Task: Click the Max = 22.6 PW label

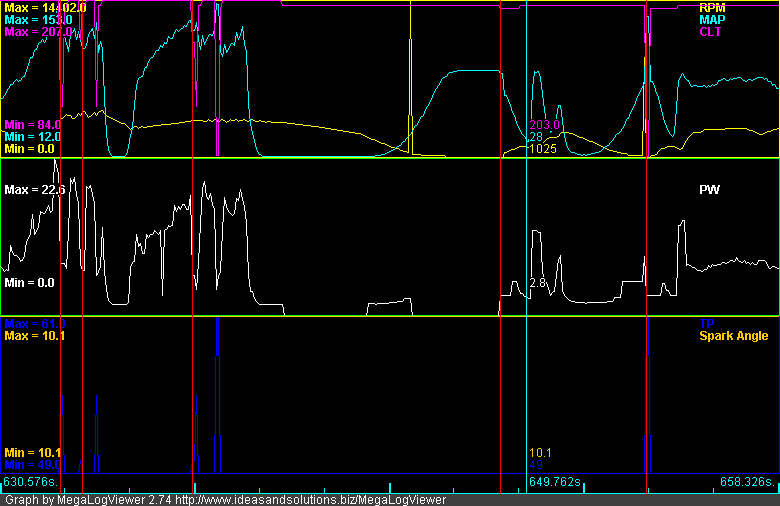Action: (x=35, y=189)
